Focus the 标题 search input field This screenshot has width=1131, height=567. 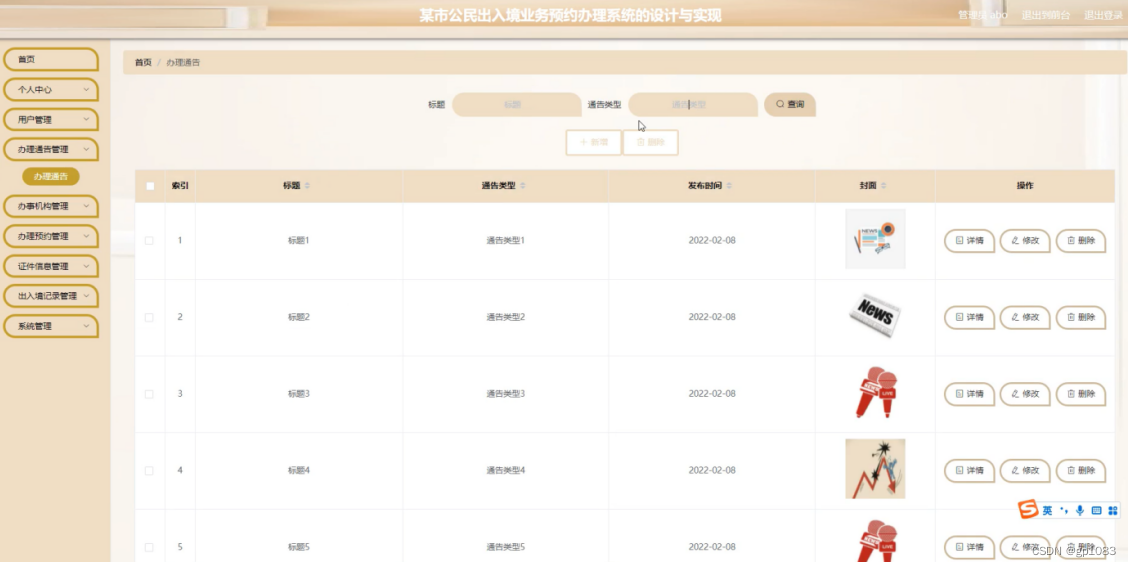(516, 105)
